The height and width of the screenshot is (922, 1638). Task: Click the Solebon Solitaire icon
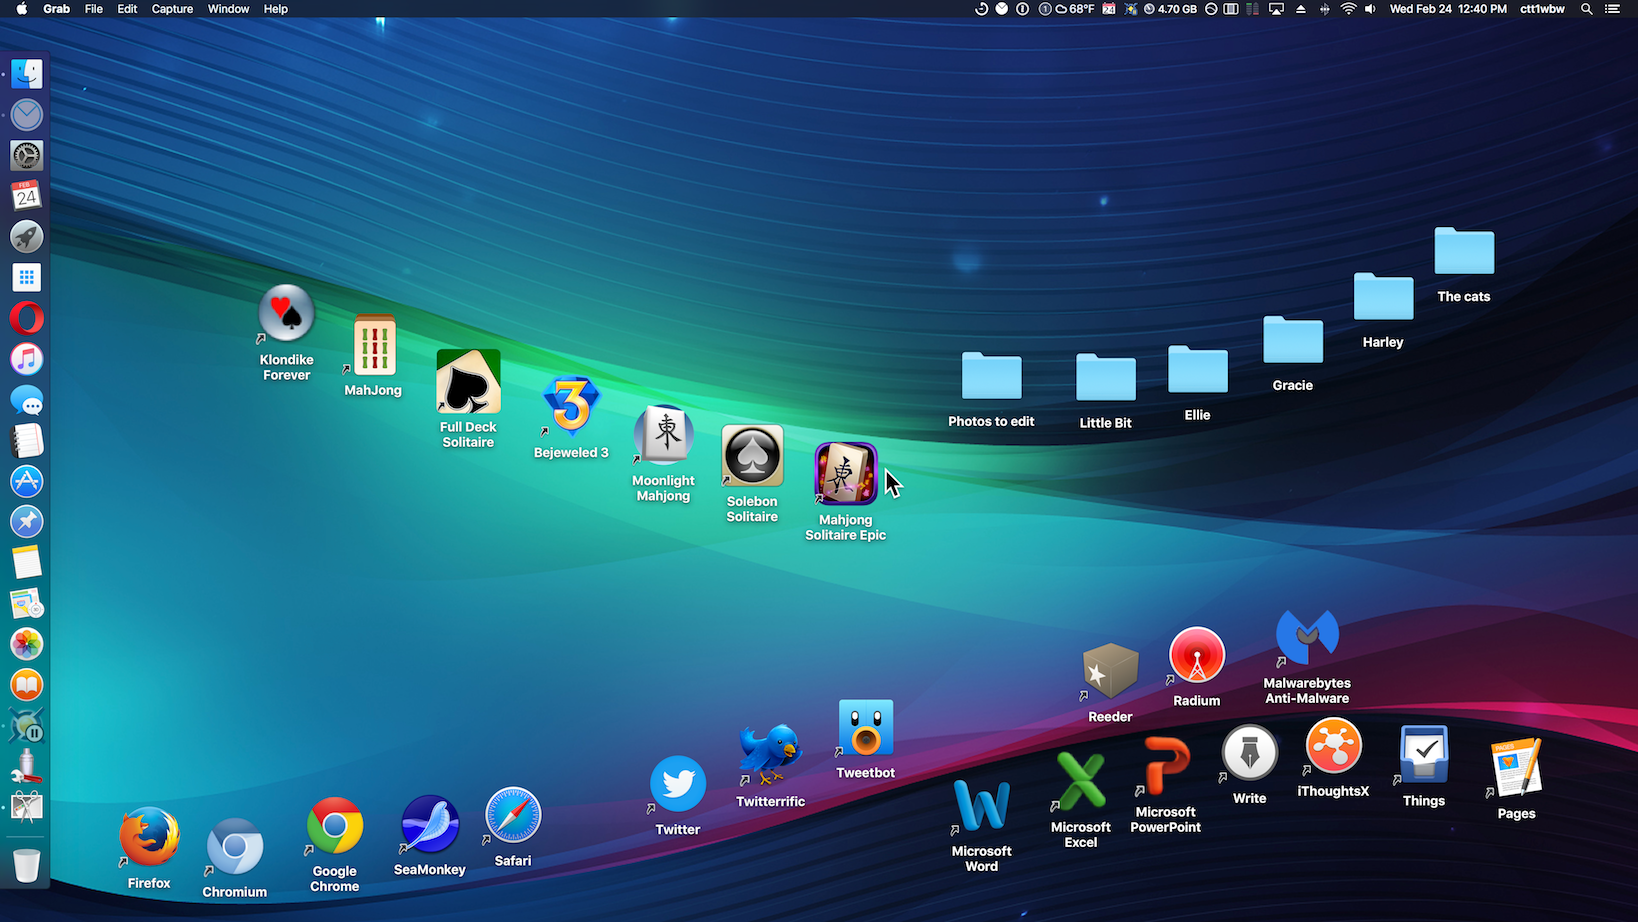coord(752,456)
